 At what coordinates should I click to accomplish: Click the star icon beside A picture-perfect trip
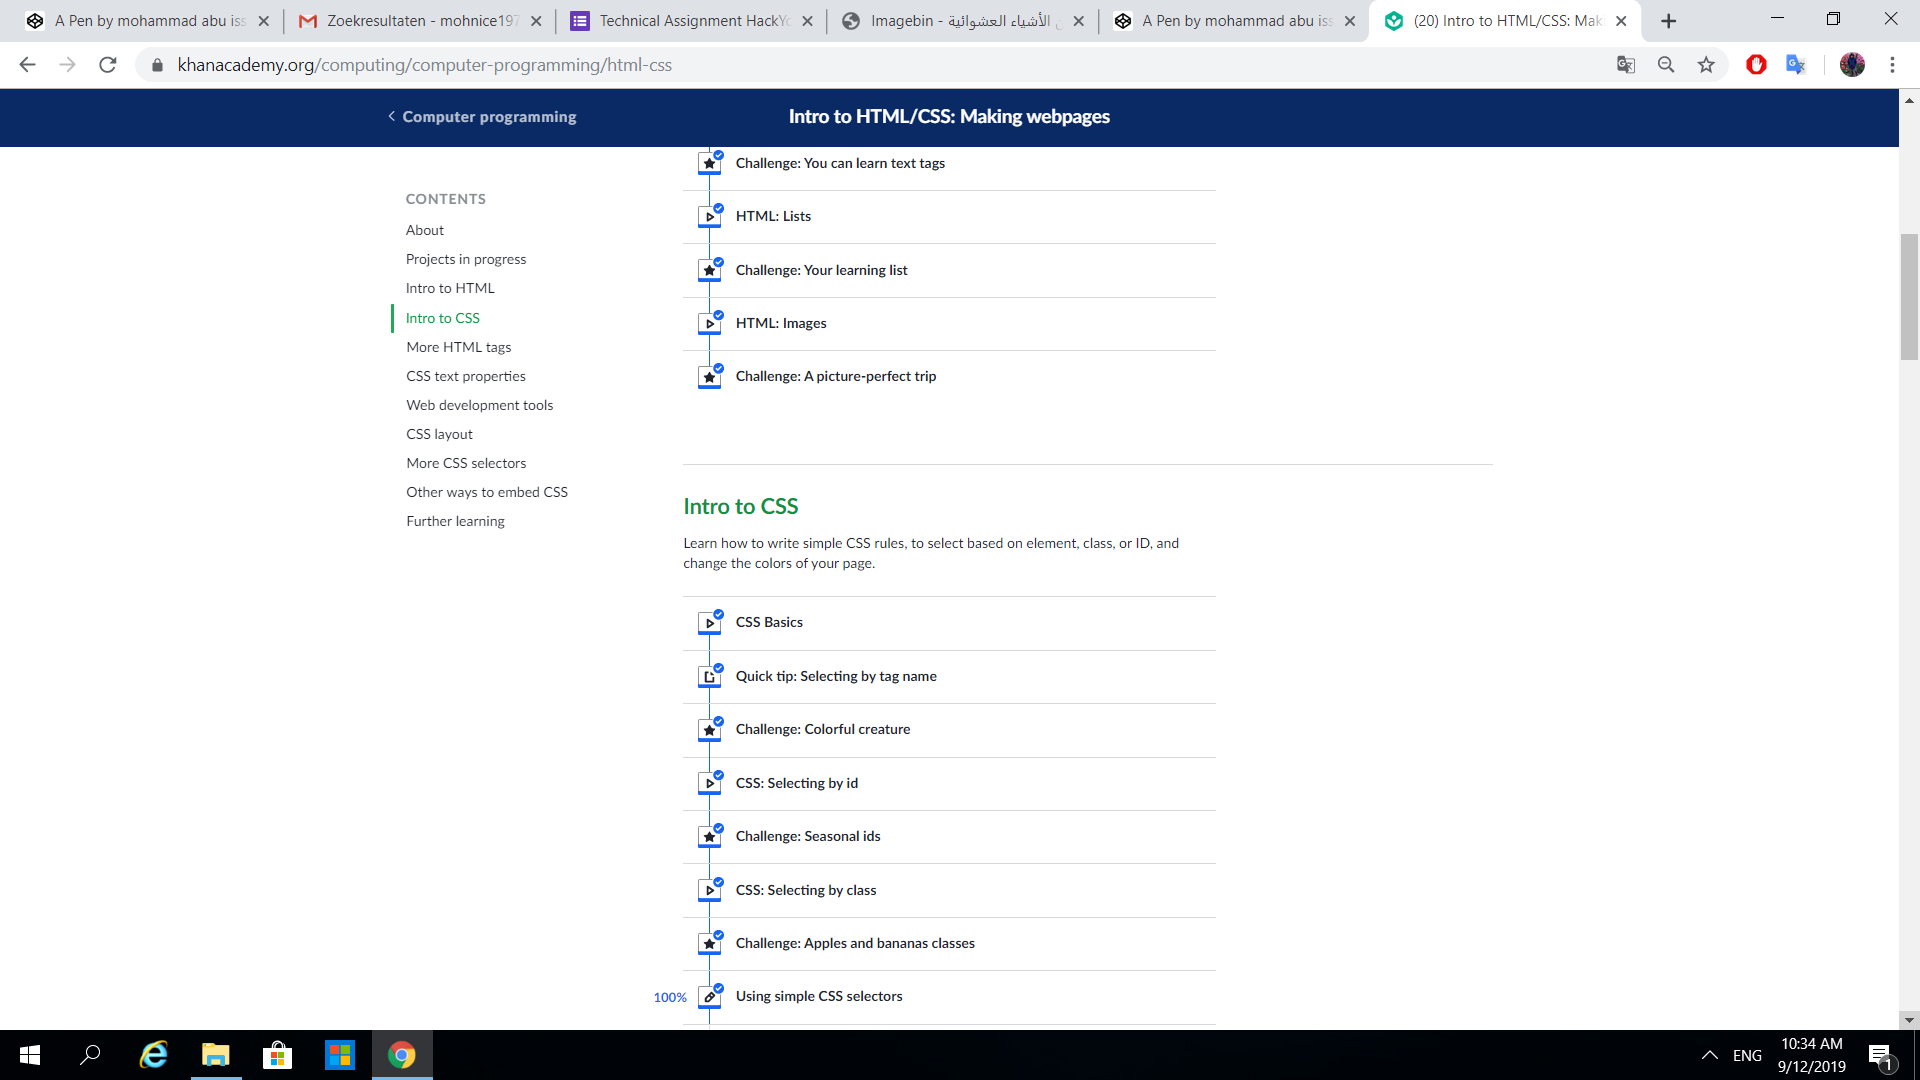point(709,377)
